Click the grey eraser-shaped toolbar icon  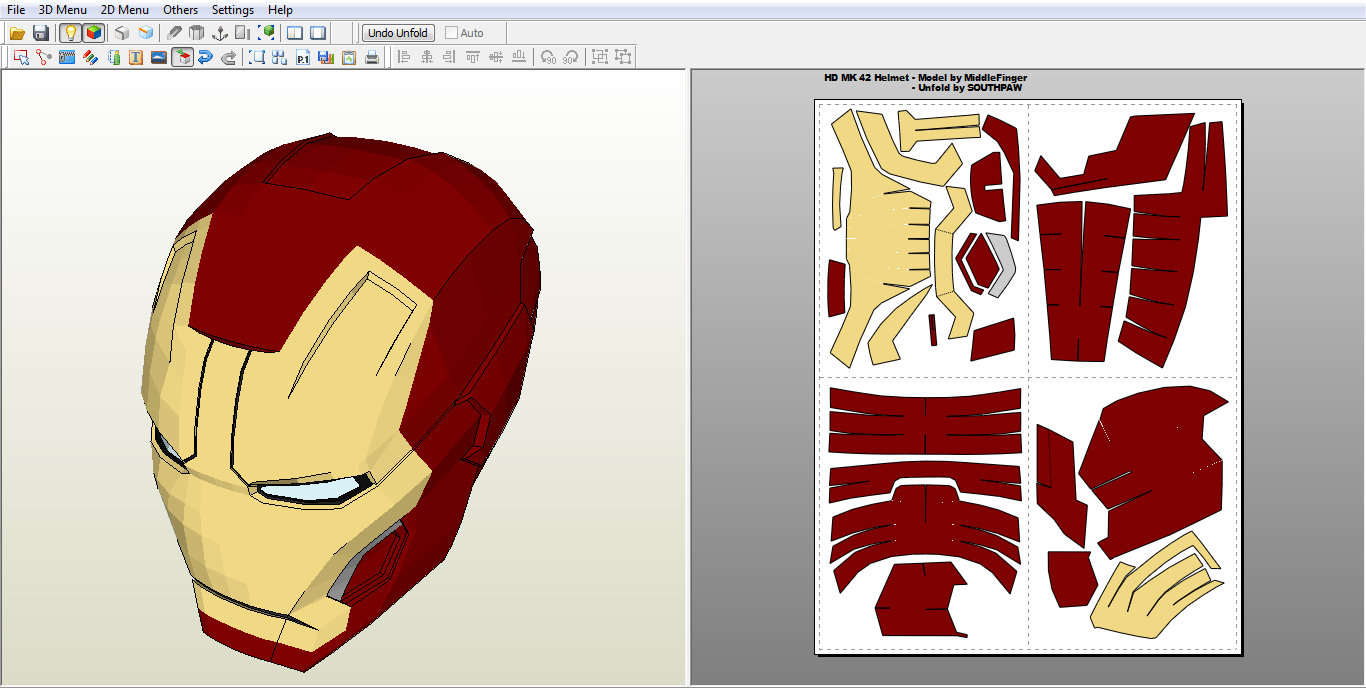pos(174,33)
